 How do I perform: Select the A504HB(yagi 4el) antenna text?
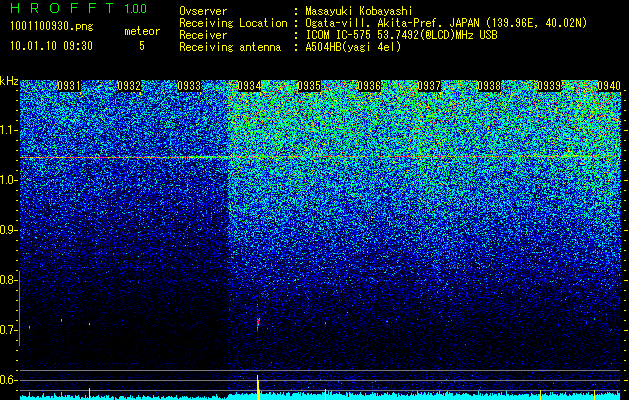353,47
